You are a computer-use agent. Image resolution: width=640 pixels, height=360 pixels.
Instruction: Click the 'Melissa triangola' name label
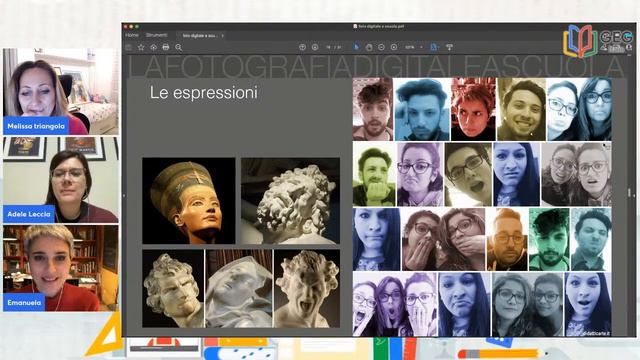point(36,126)
